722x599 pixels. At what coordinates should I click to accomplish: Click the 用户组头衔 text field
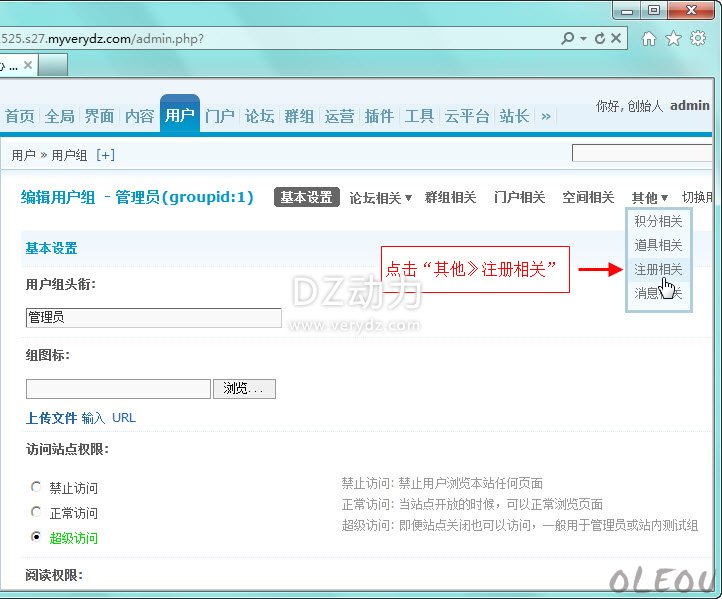click(153, 318)
